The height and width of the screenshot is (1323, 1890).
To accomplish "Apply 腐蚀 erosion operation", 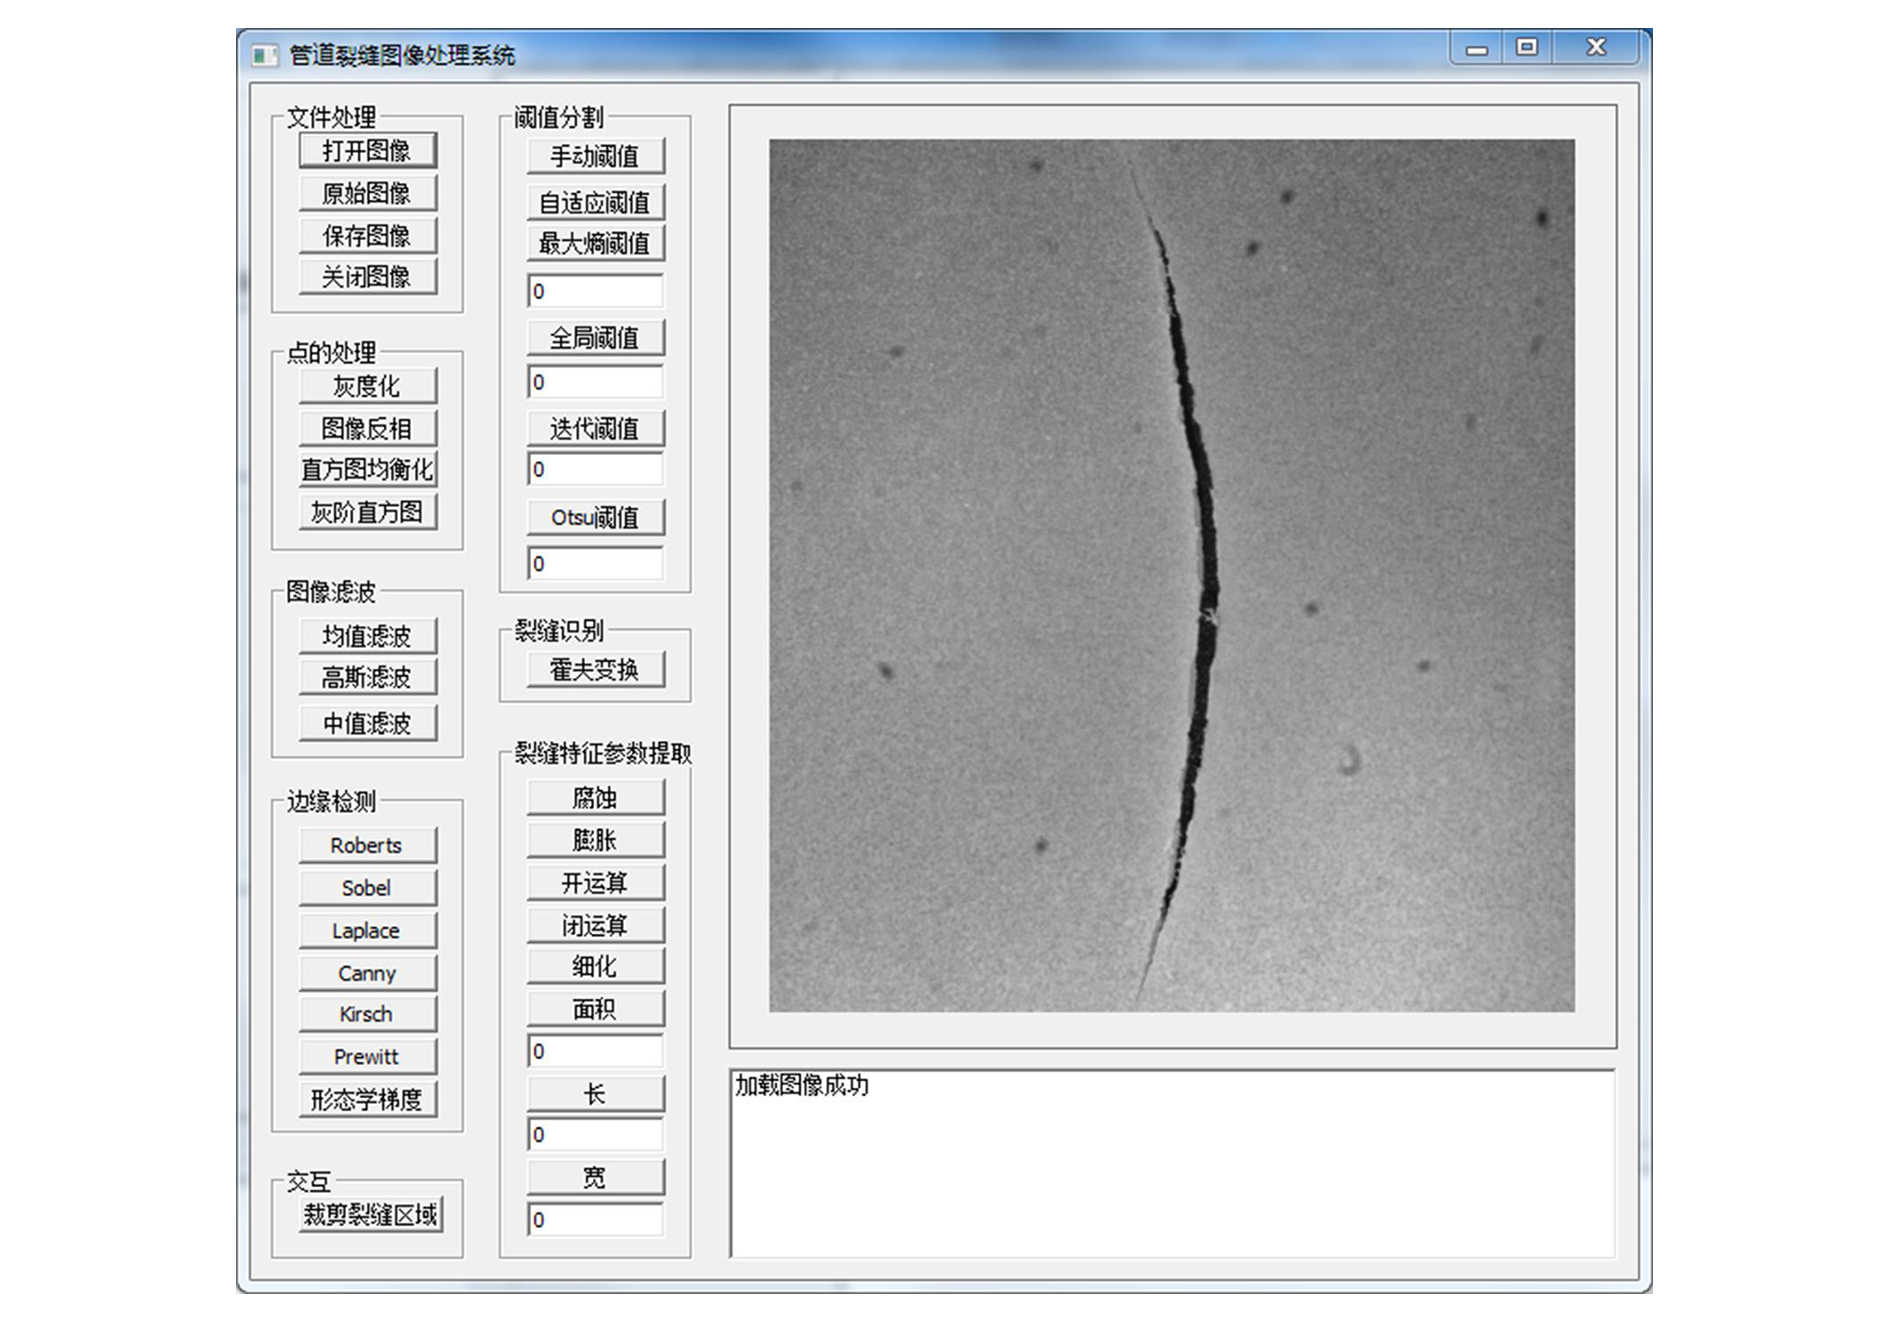I will click(595, 798).
